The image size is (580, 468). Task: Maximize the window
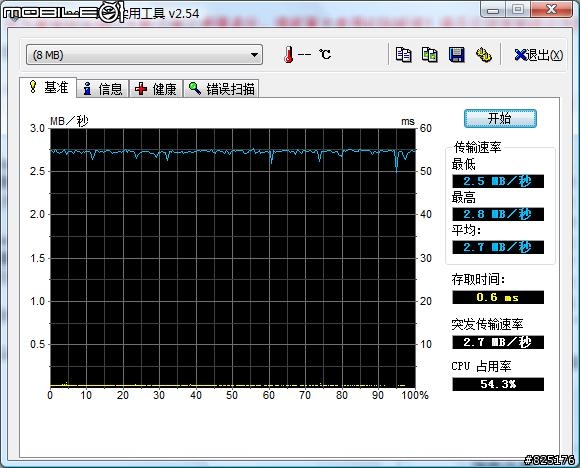(518, 9)
